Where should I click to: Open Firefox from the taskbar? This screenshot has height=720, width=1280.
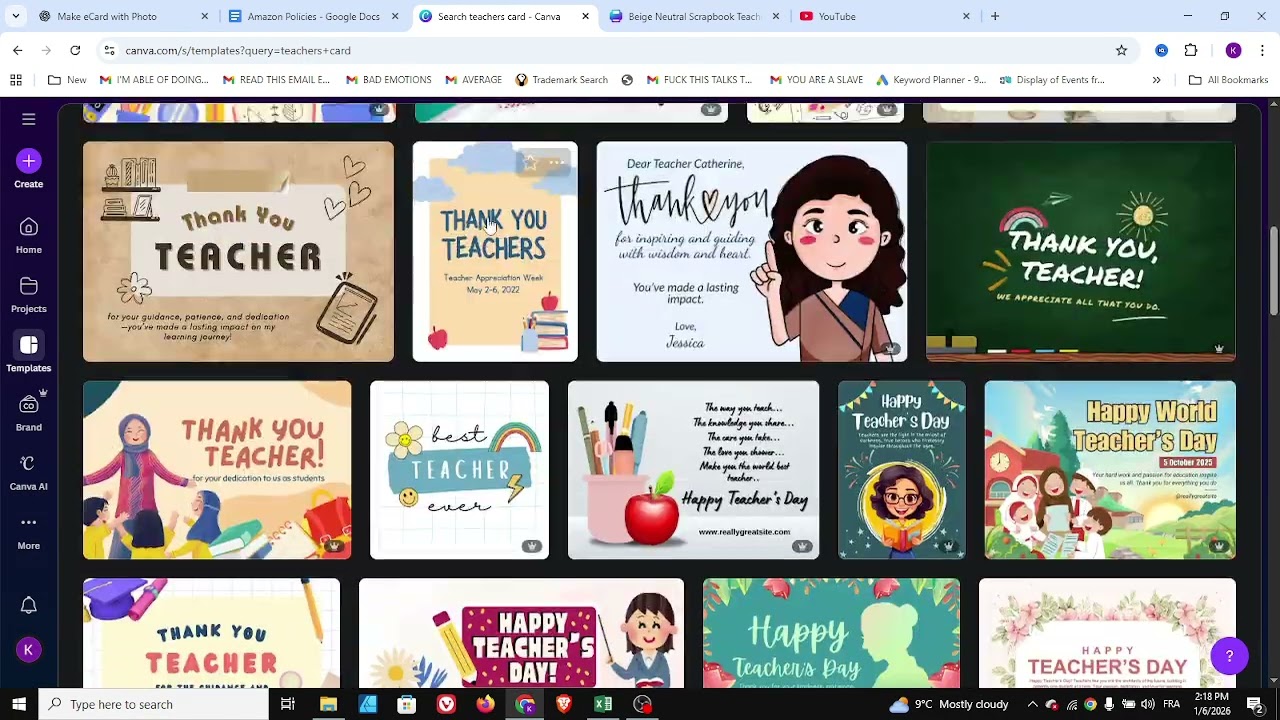click(485, 704)
